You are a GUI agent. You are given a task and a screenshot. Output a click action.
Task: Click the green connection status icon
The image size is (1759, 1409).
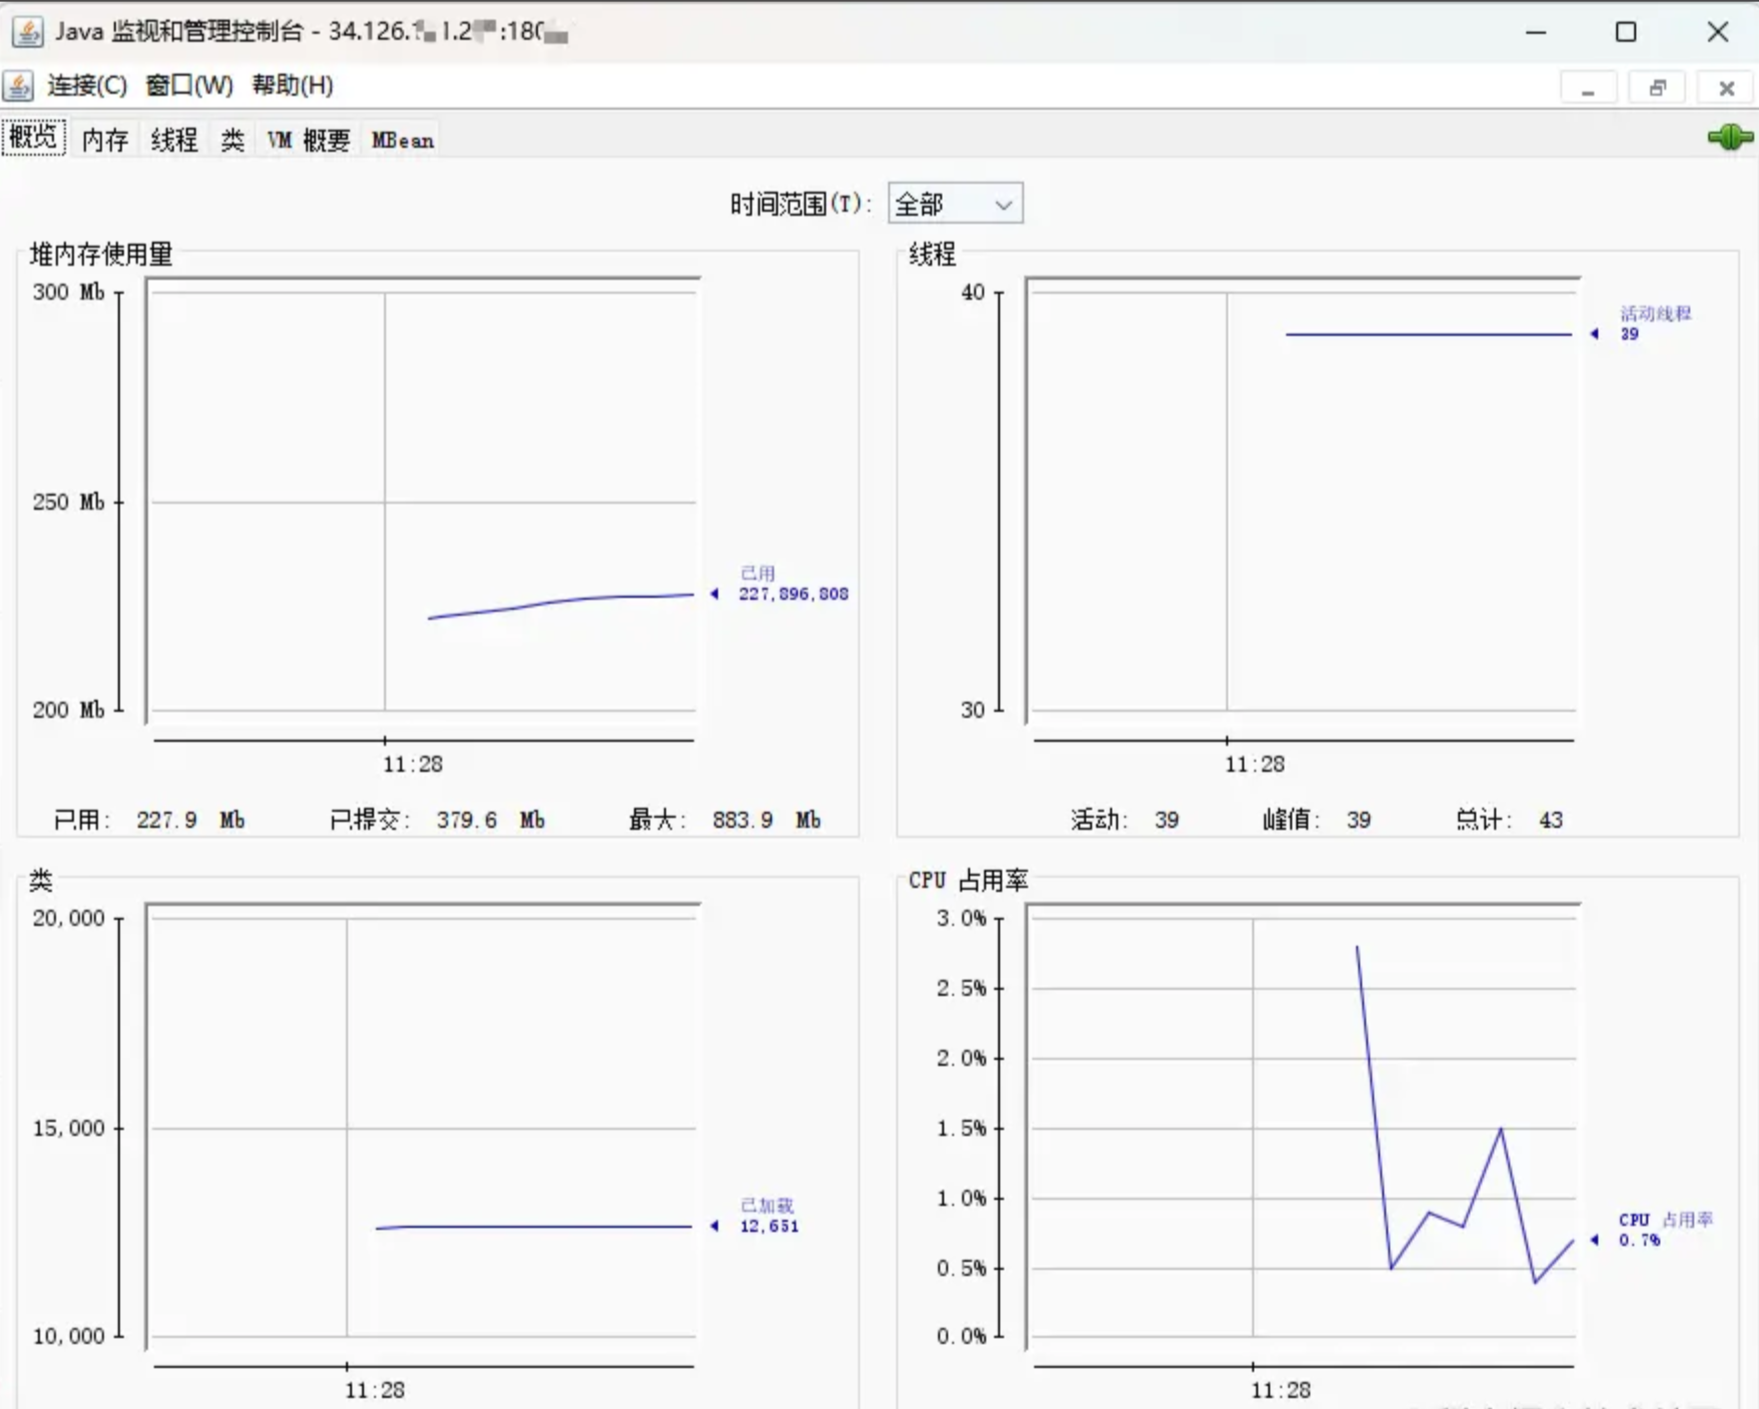(1730, 137)
